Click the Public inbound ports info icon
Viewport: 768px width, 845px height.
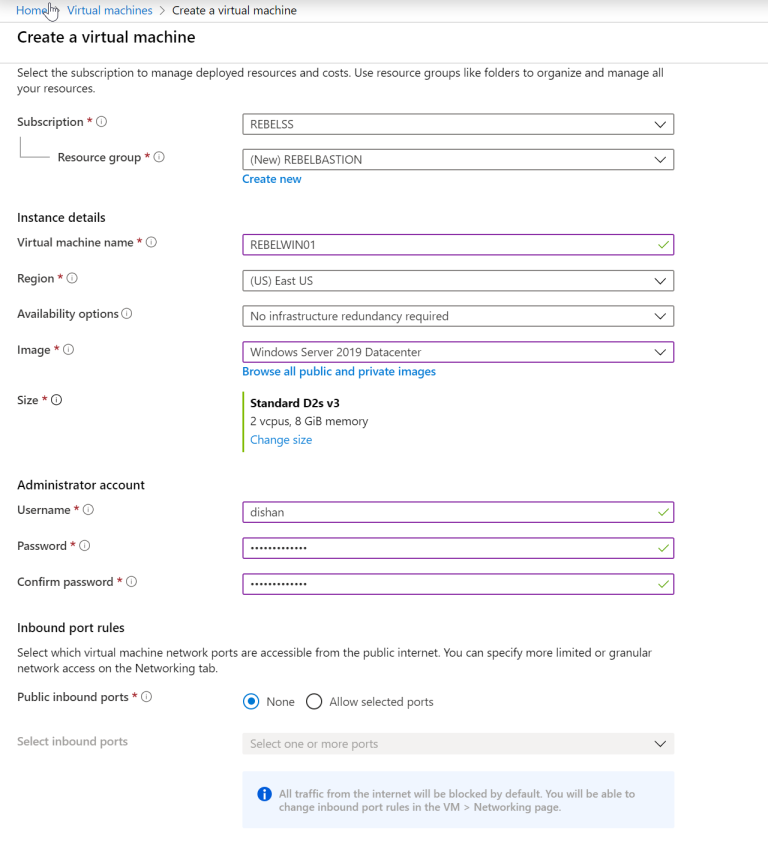tap(147, 697)
